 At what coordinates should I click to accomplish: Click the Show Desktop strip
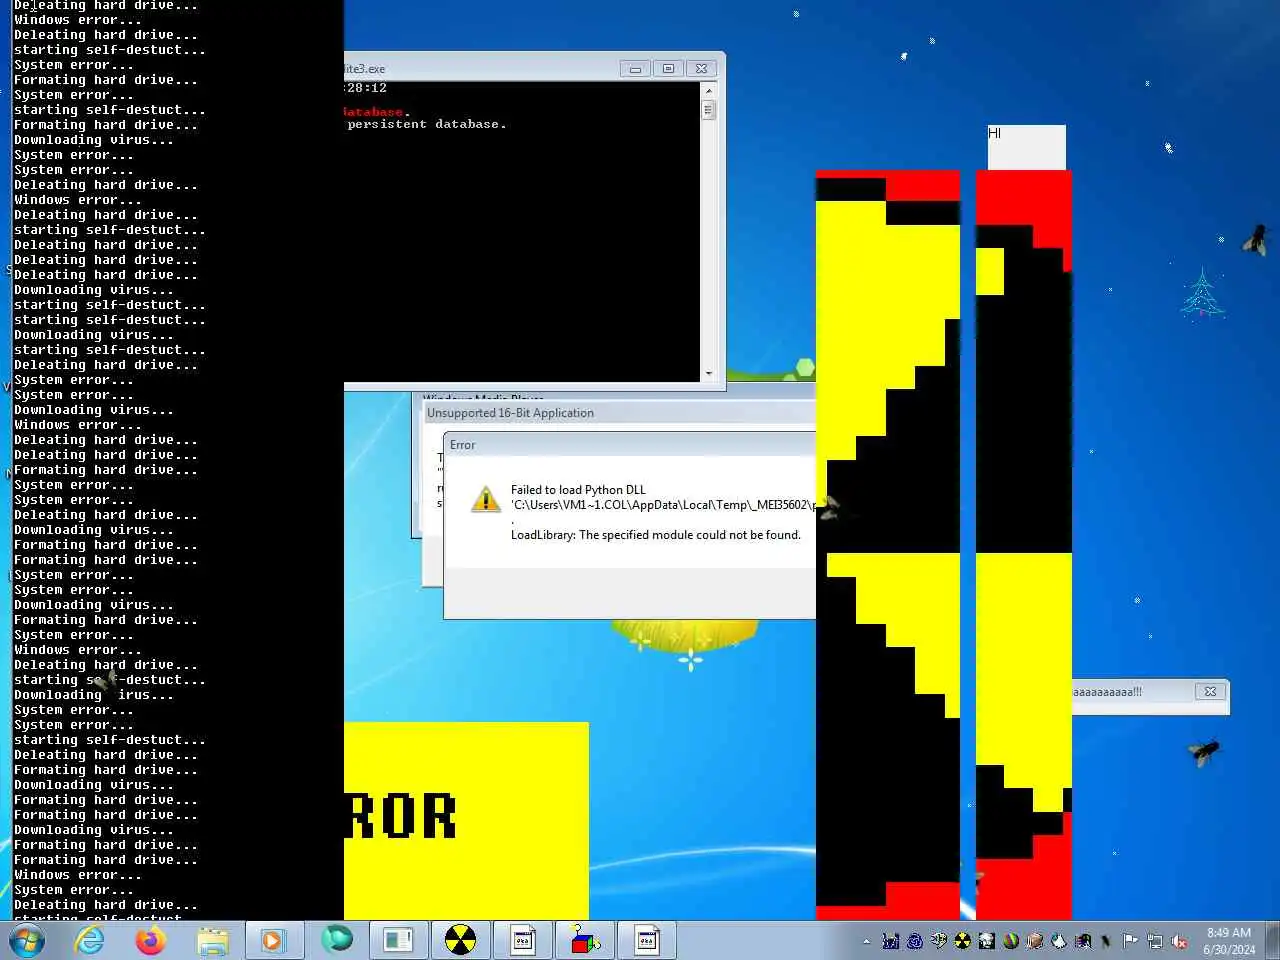click(x=1273, y=940)
